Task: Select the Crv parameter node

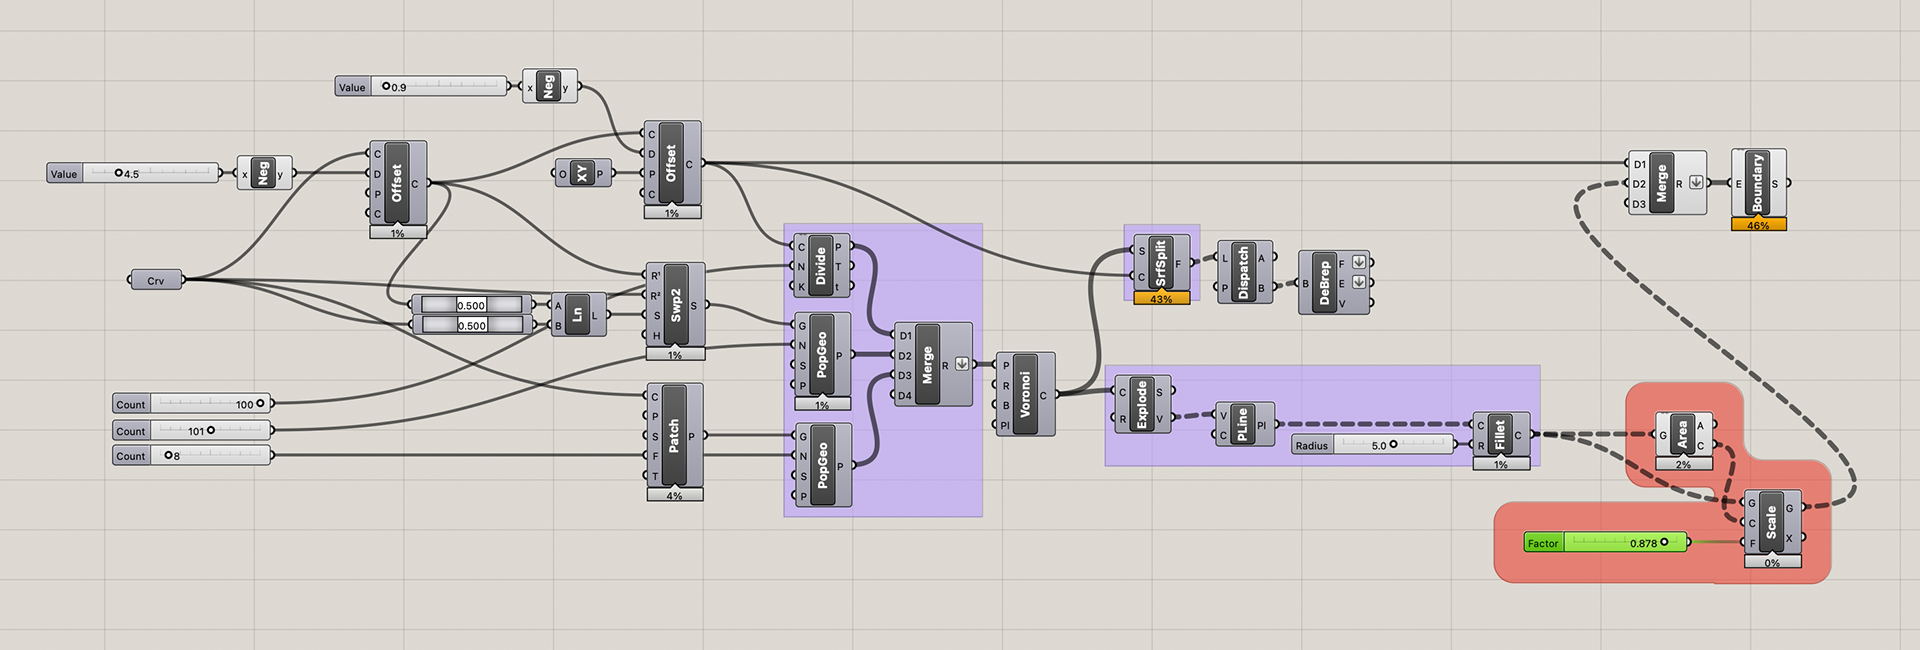Action: coord(157,280)
